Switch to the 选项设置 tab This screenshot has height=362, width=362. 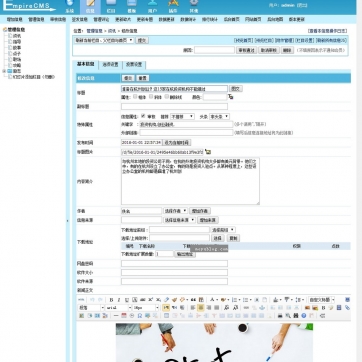point(111,64)
